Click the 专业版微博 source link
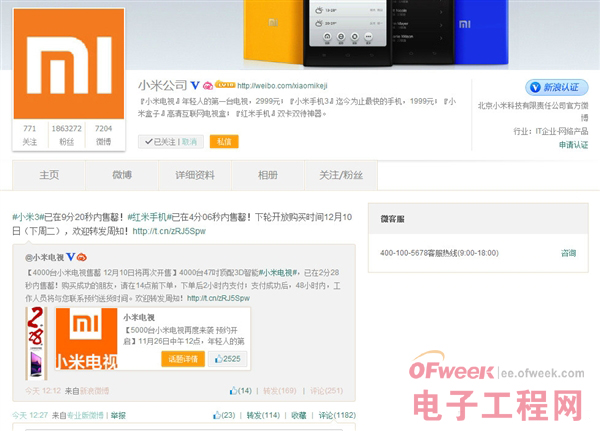 click(x=85, y=415)
